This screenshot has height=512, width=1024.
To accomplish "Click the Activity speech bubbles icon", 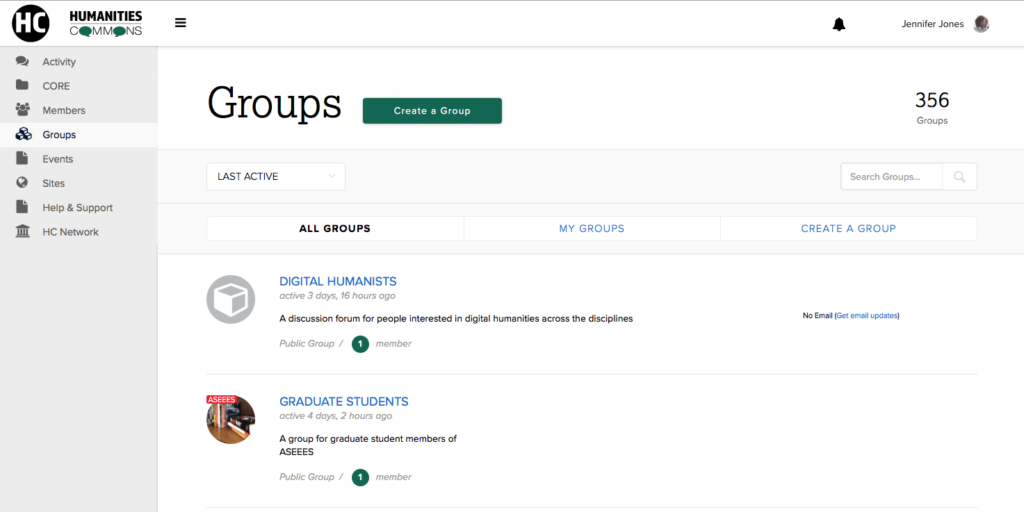I will click(x=23, y=62).
